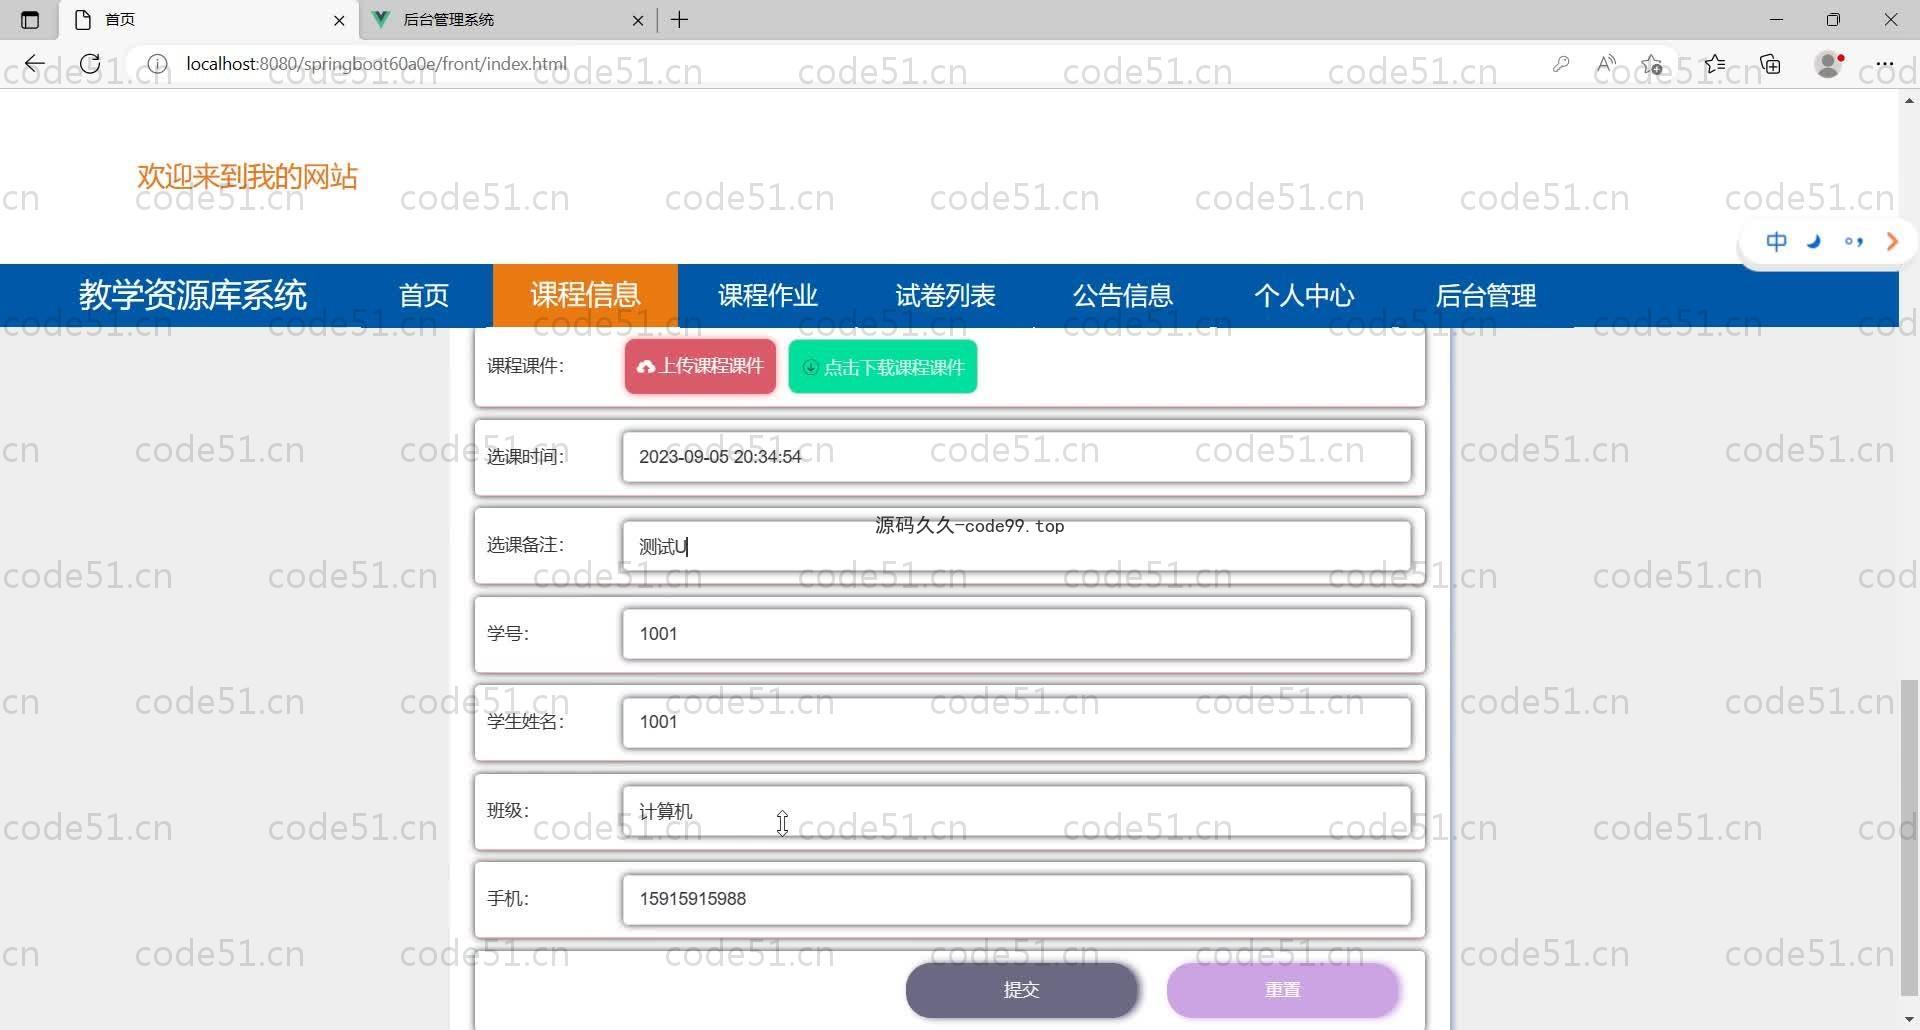Screen dimensions: 1920x1030
Task: Open a new tab with the plus icon
Action: (x=680, y=20)
